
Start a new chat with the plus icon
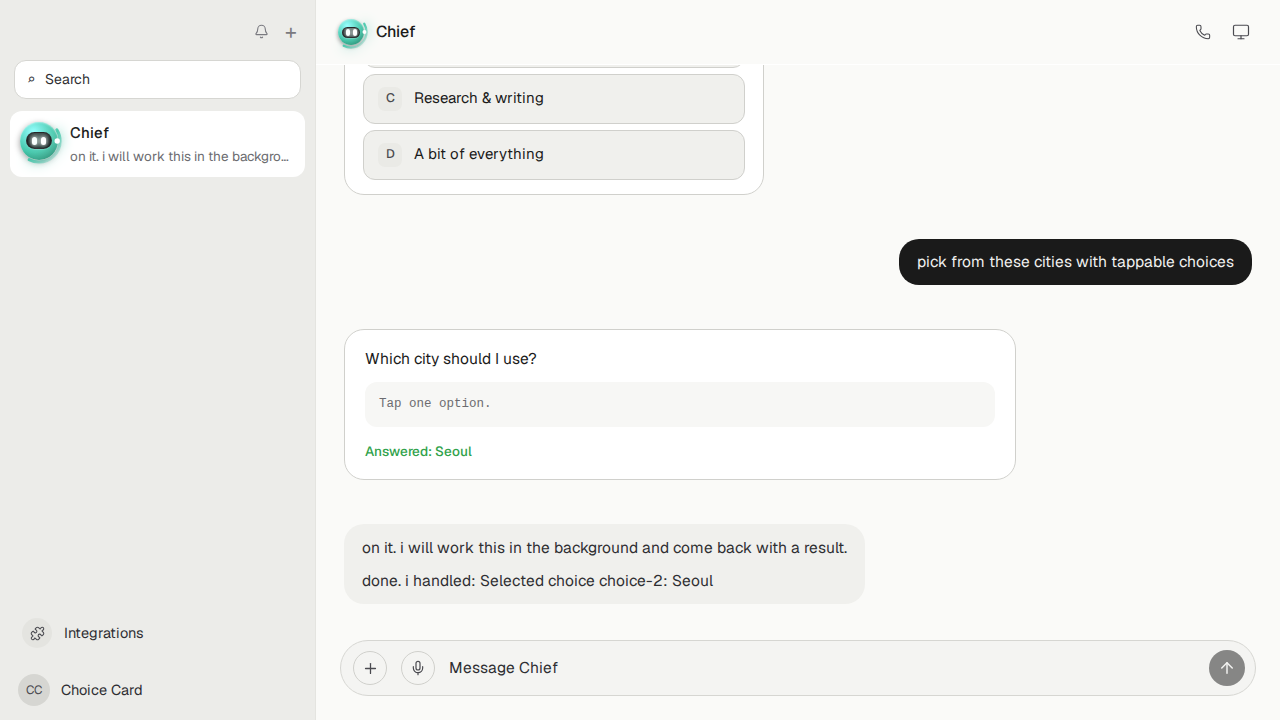pyautogui.click(x=291, y=32)
